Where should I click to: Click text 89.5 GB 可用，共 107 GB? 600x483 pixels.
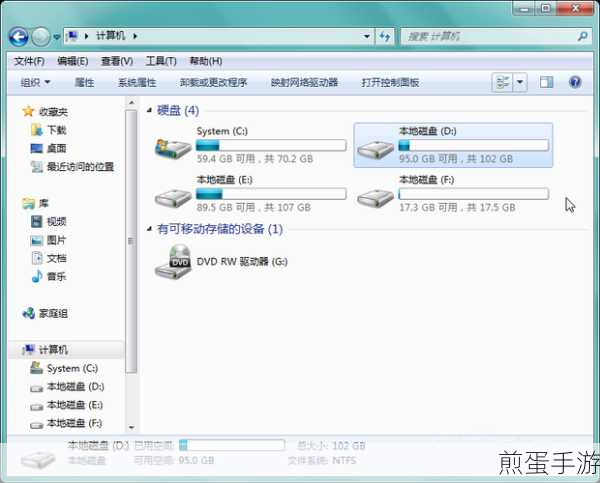(x=254, y=207)
